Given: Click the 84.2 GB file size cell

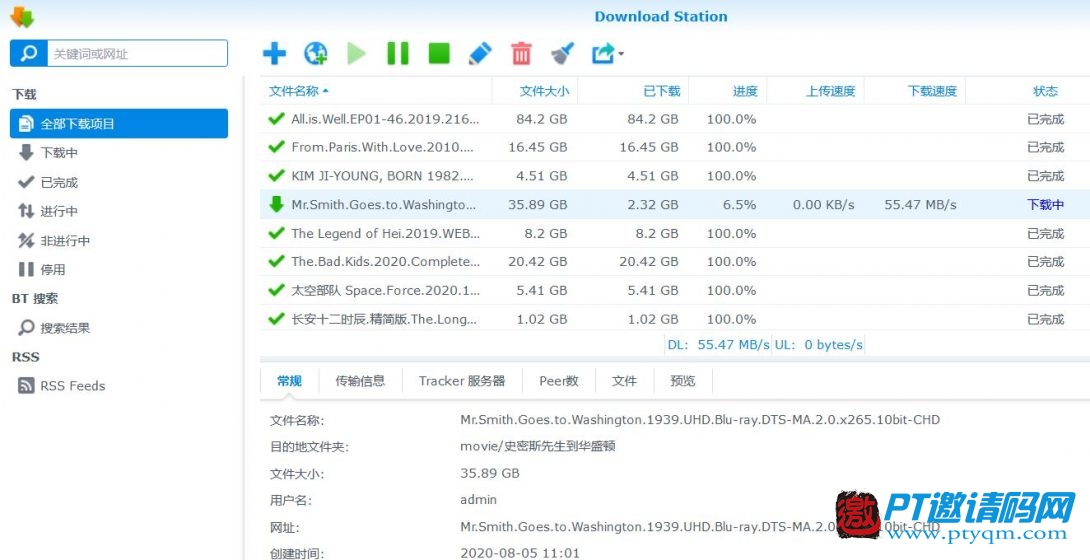Looking at the screenshot, I should point(542,119).
